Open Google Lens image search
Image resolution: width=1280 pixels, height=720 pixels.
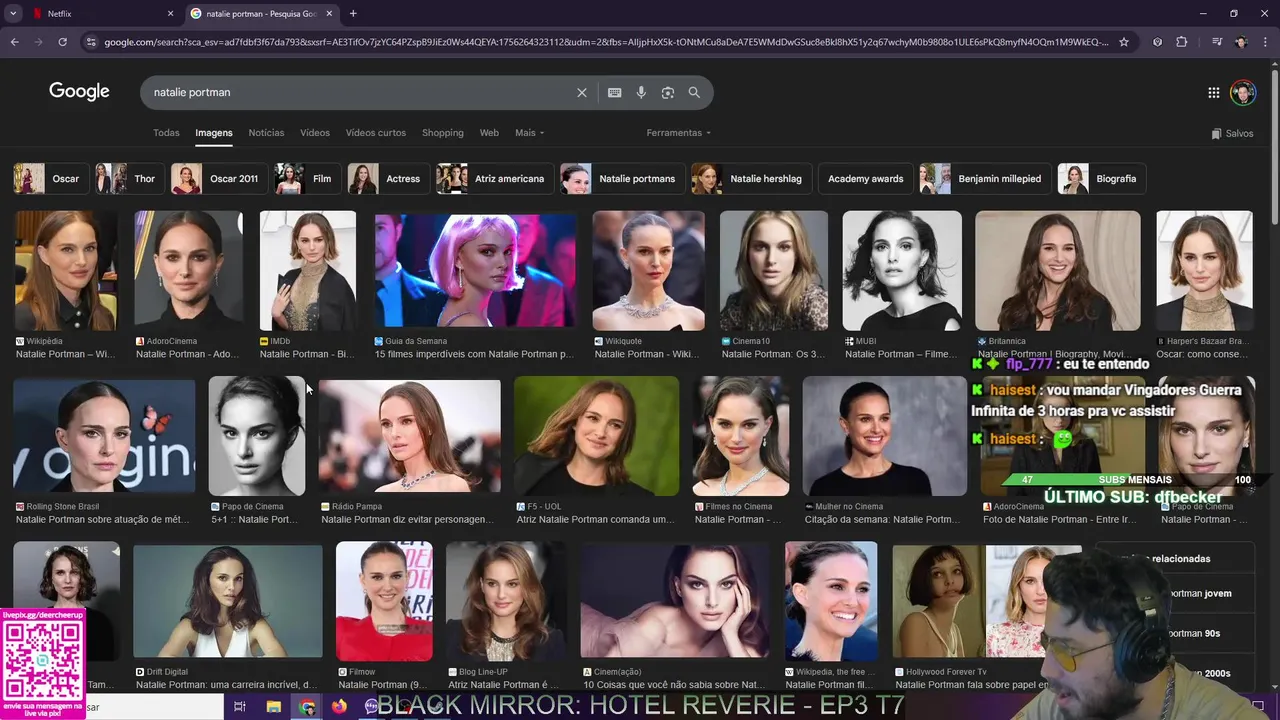click(668, 92)
